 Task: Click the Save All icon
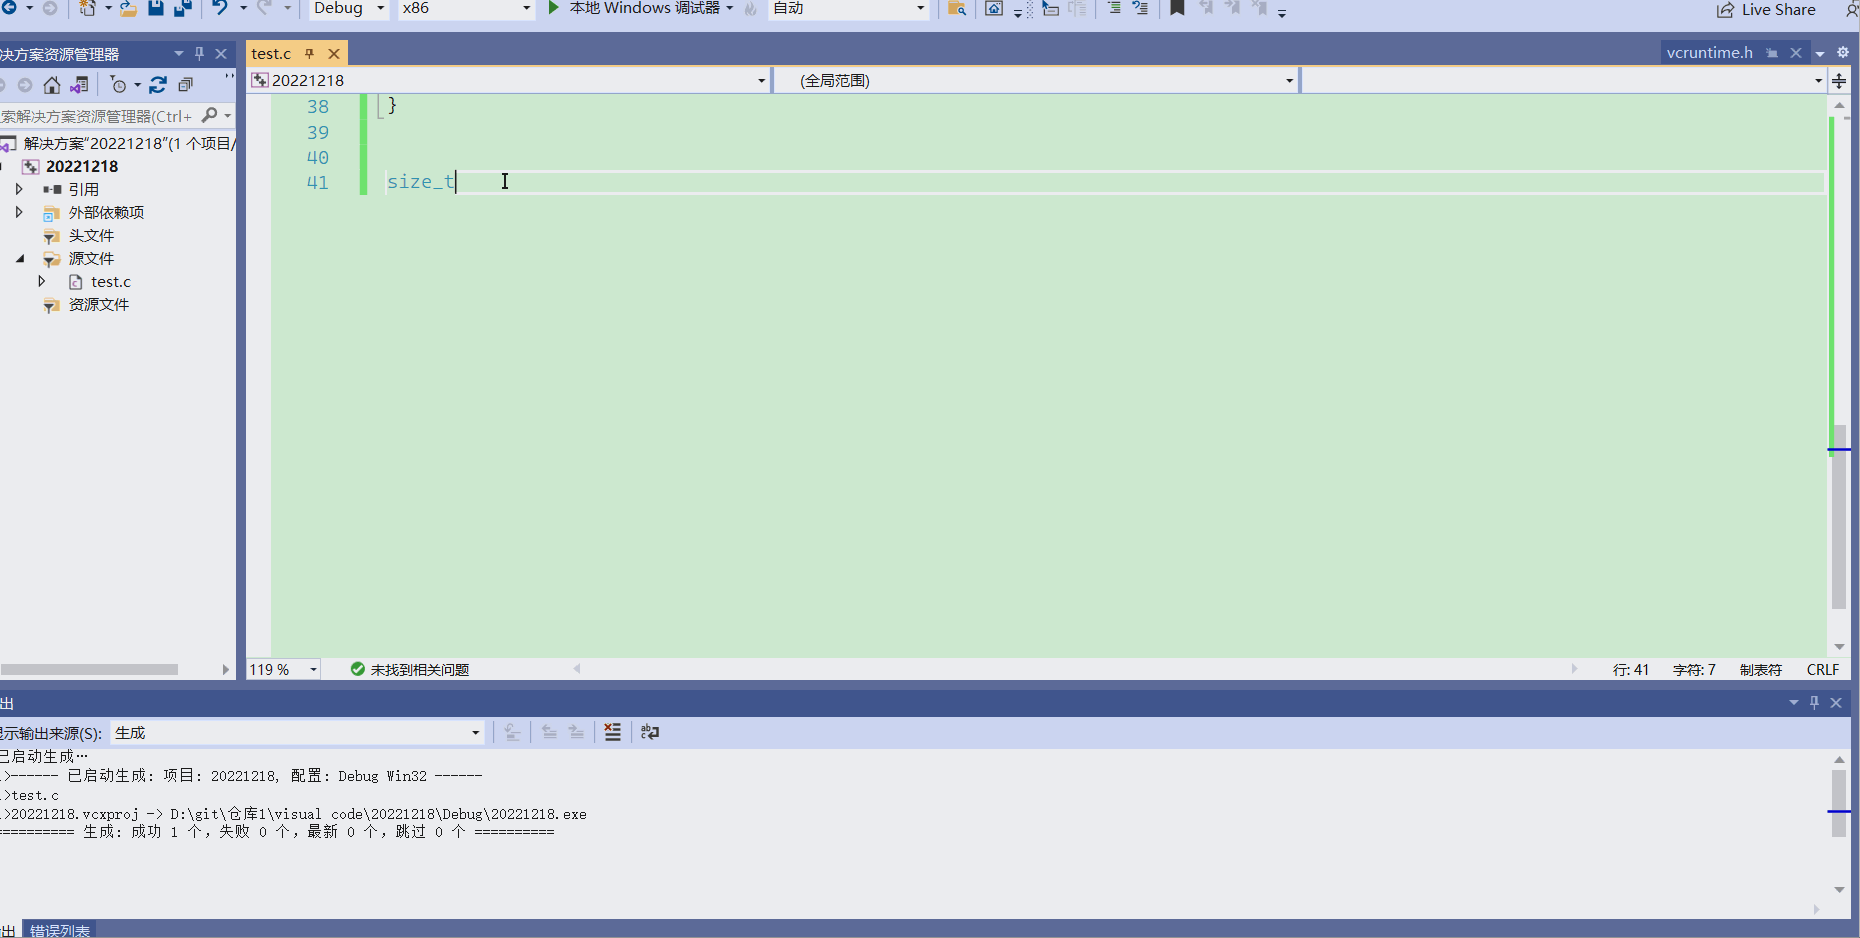pos(183,8)
